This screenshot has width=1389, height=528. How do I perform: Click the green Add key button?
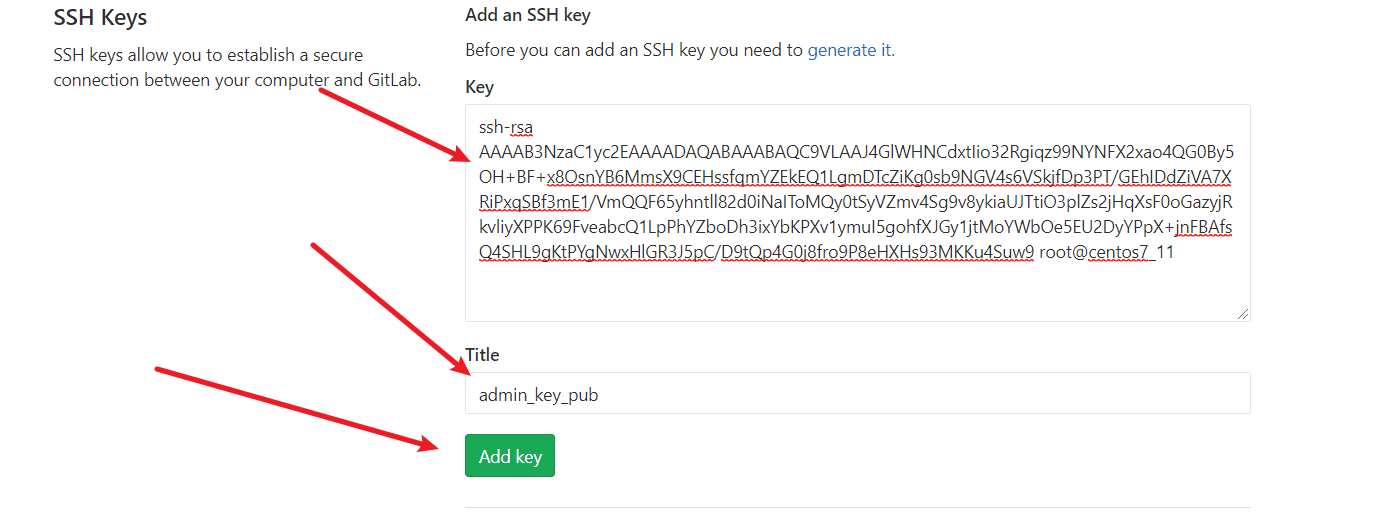pyautogui.click(x=509, y=456)
